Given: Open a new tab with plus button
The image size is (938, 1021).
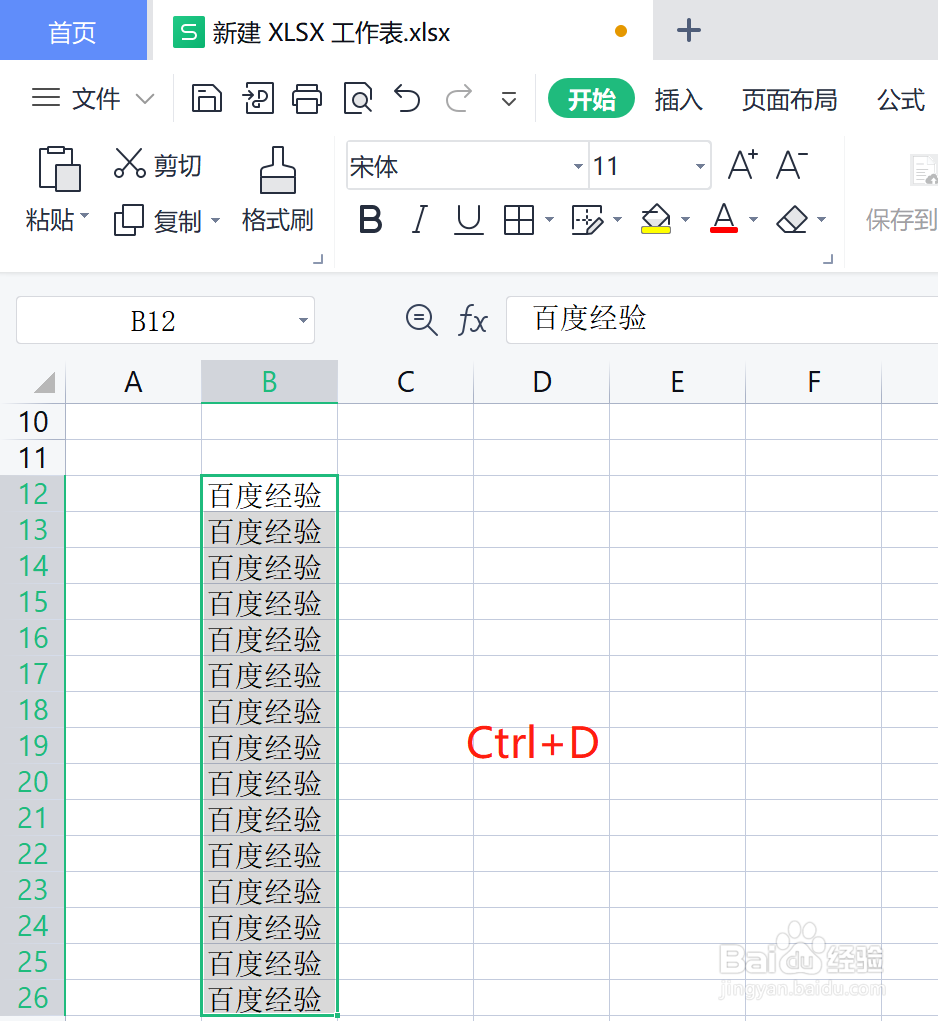Looking at the screenshot, I should pyautogui.click(x=689, y=30).
